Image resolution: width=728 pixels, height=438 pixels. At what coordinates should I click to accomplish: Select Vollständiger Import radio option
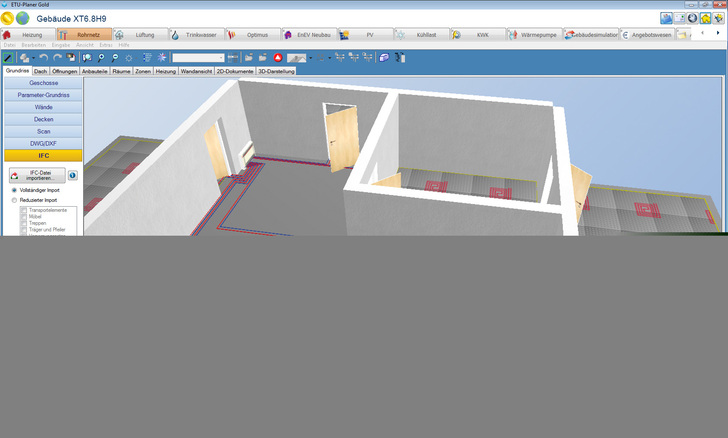coord(14,189)
